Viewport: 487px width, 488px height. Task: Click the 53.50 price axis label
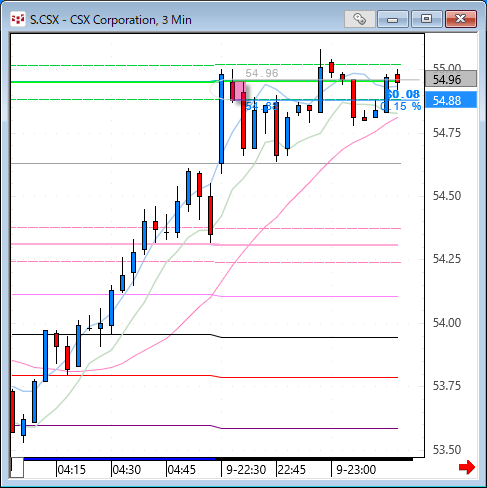click(x=447, y=450)
